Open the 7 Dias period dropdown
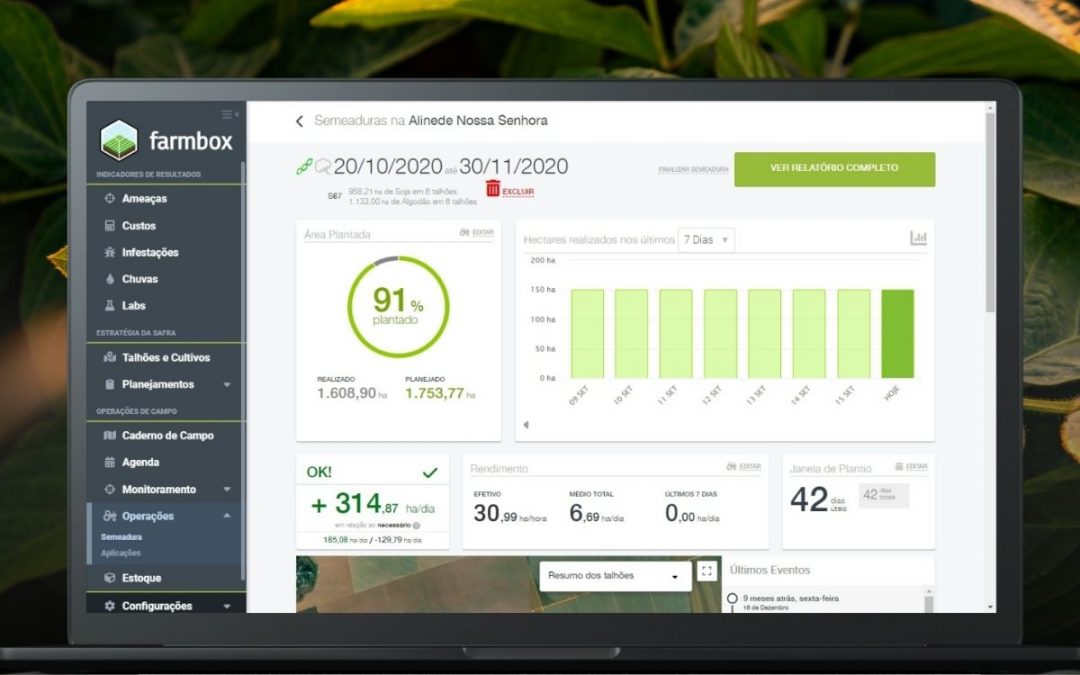 (706, 240)
